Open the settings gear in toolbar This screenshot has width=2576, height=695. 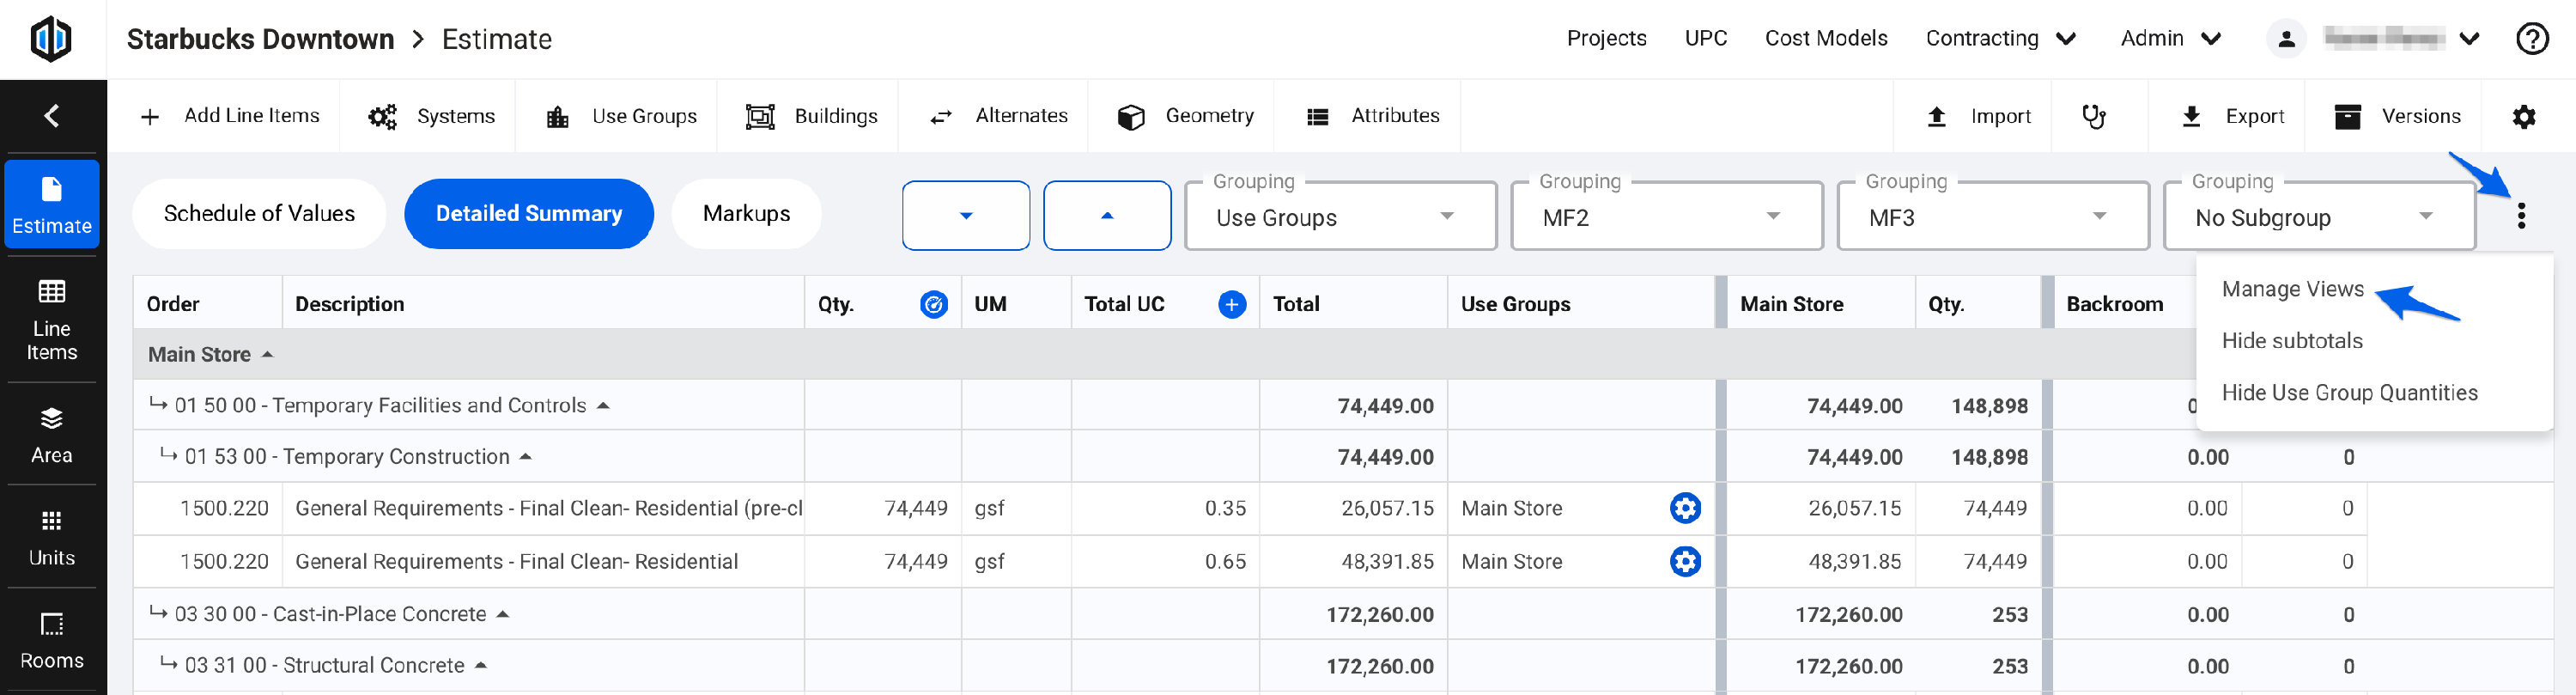[2523, 116]
